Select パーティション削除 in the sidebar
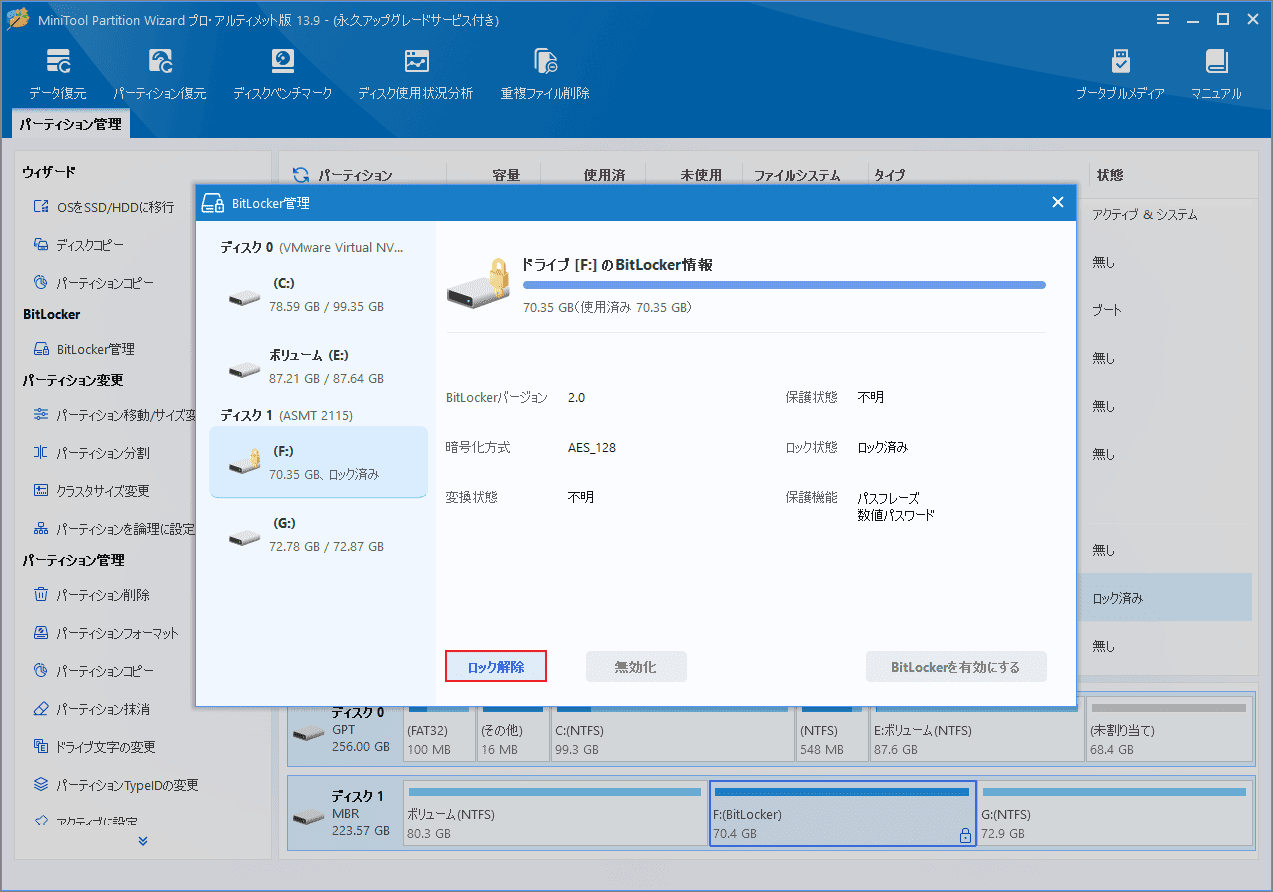 pos(91,595)
